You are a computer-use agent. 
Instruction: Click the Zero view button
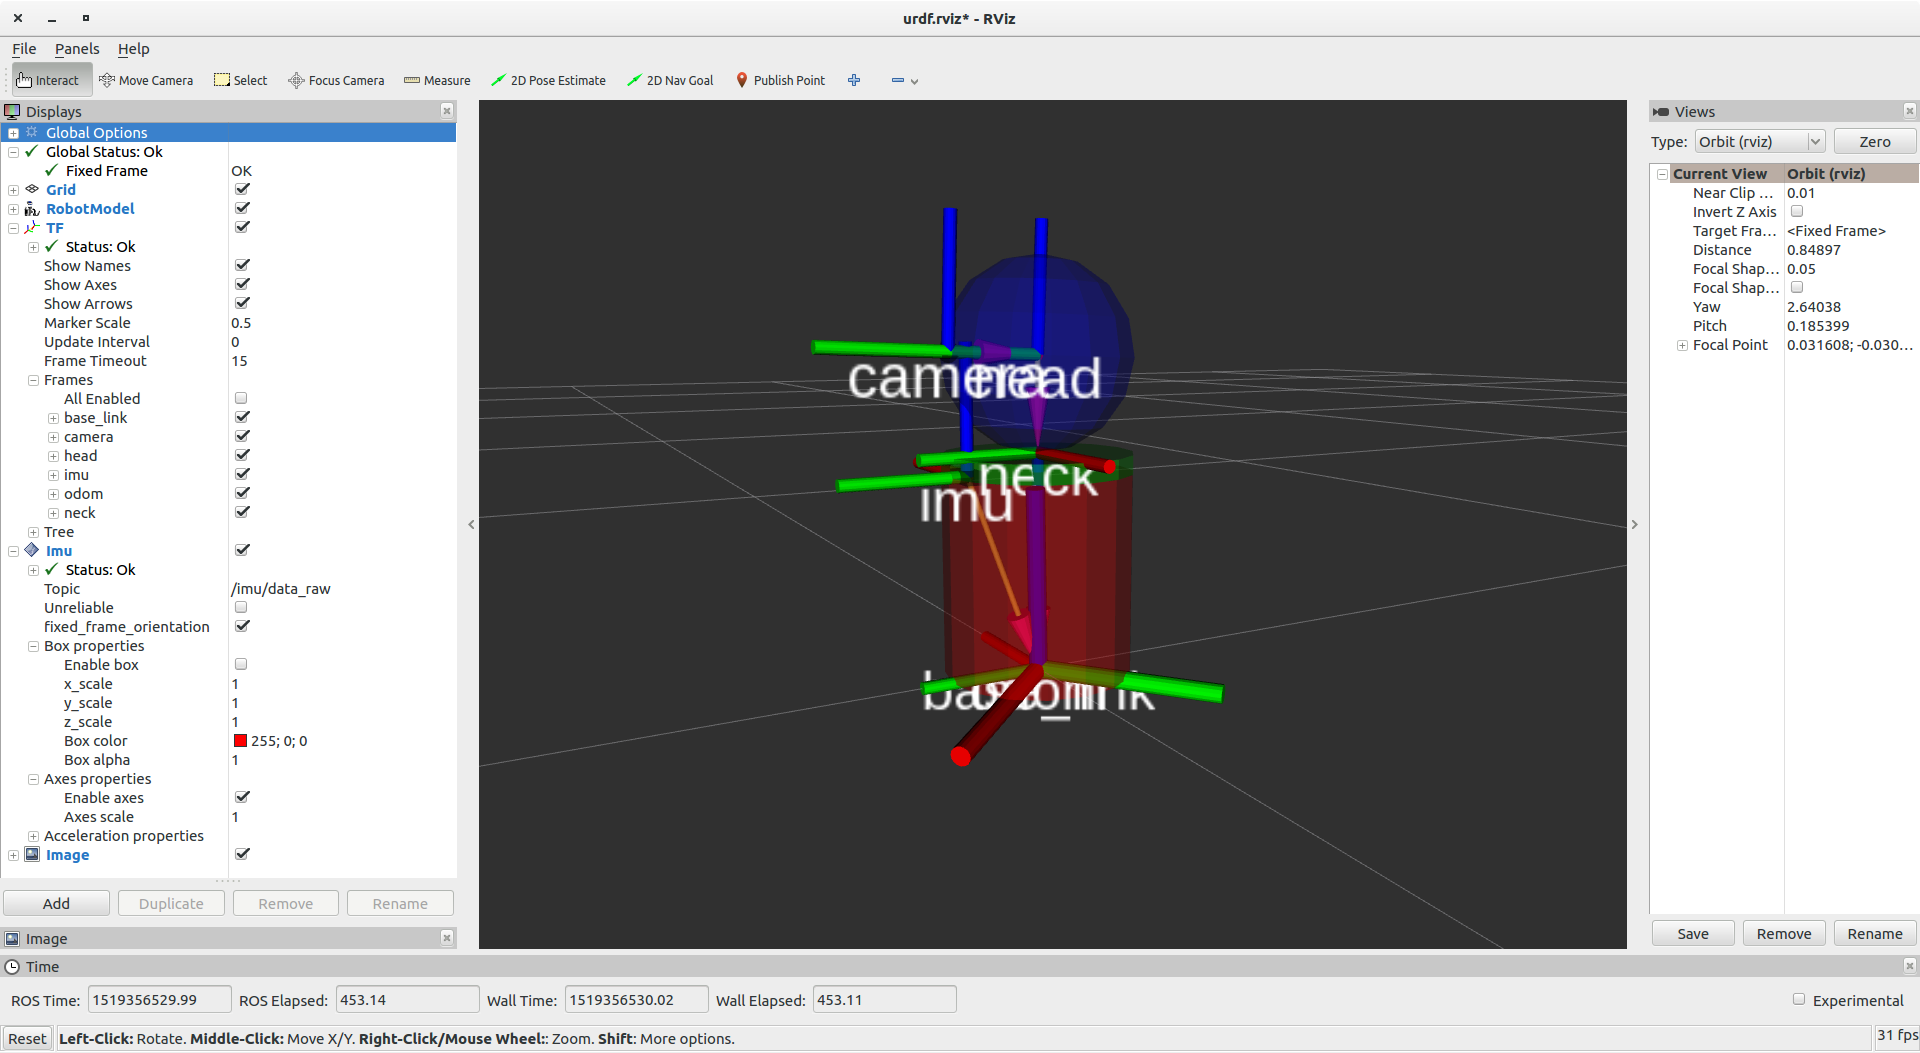coord(1875,142)
